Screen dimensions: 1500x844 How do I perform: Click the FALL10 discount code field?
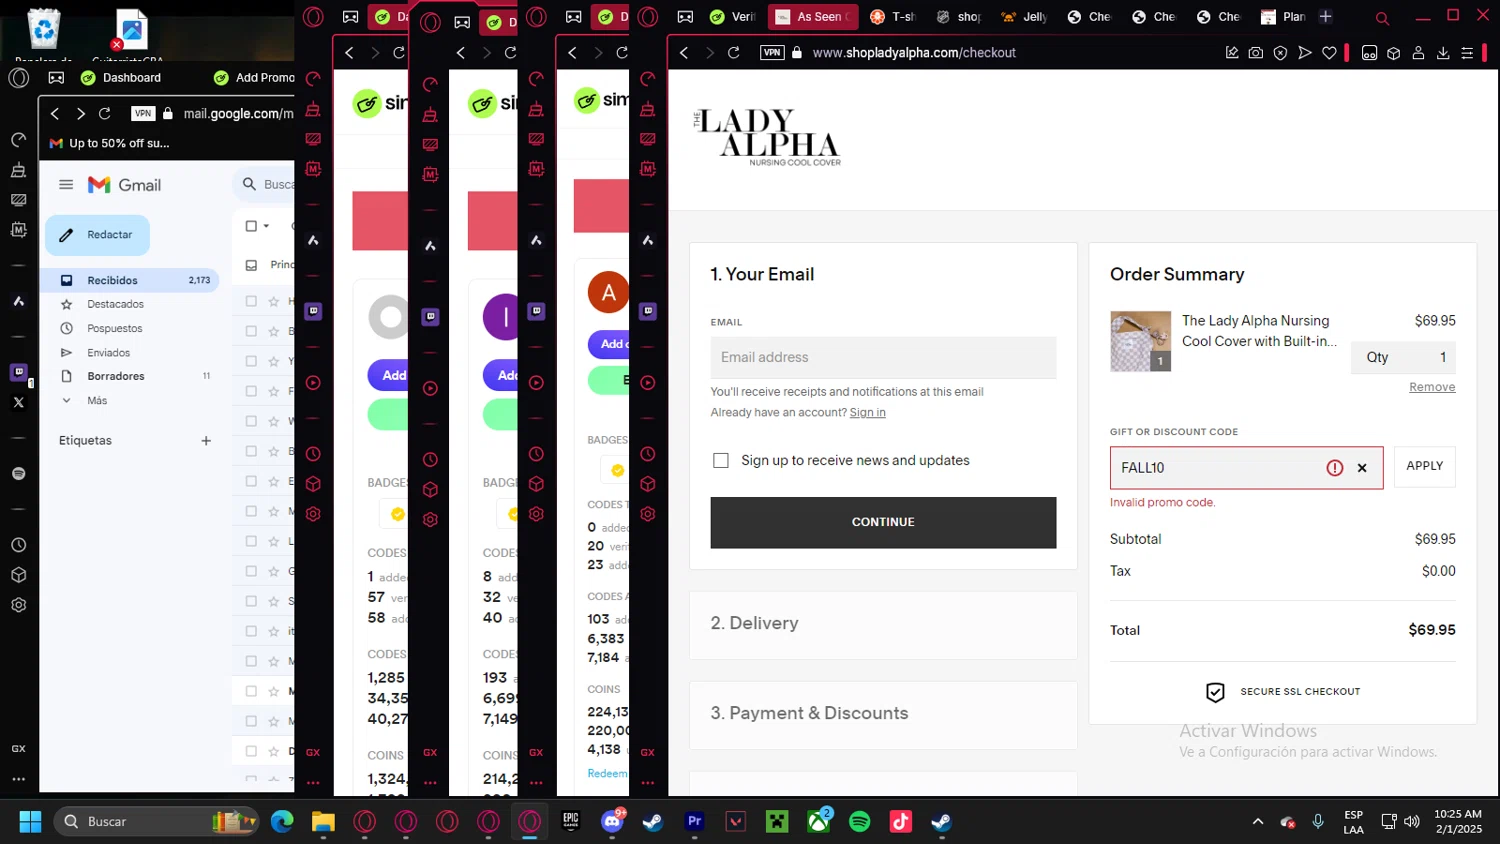[x=1246, y=468]
